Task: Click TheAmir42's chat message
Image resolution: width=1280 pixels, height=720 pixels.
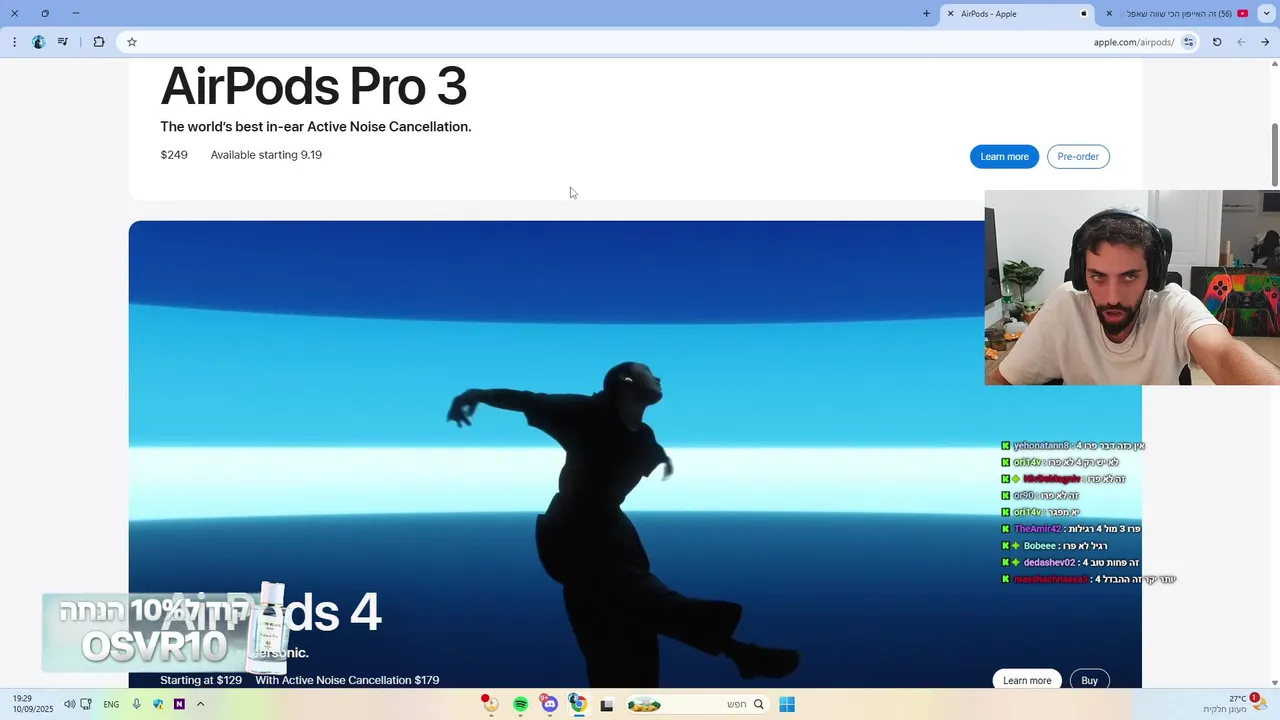Action: pos(1071,529)
